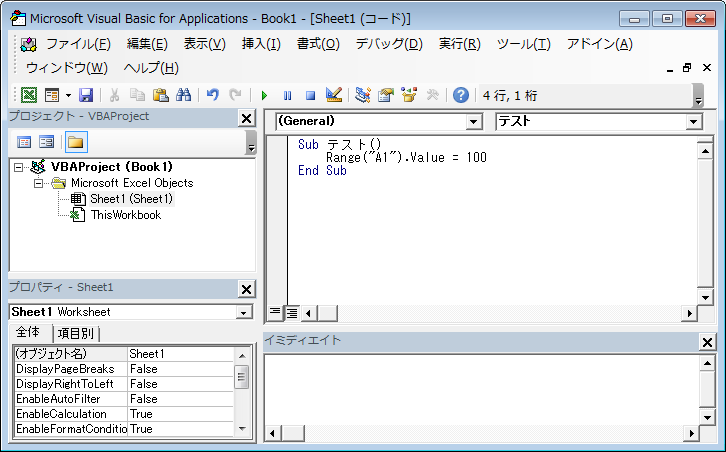
Task: Undo the last edit
Action: 213,95
